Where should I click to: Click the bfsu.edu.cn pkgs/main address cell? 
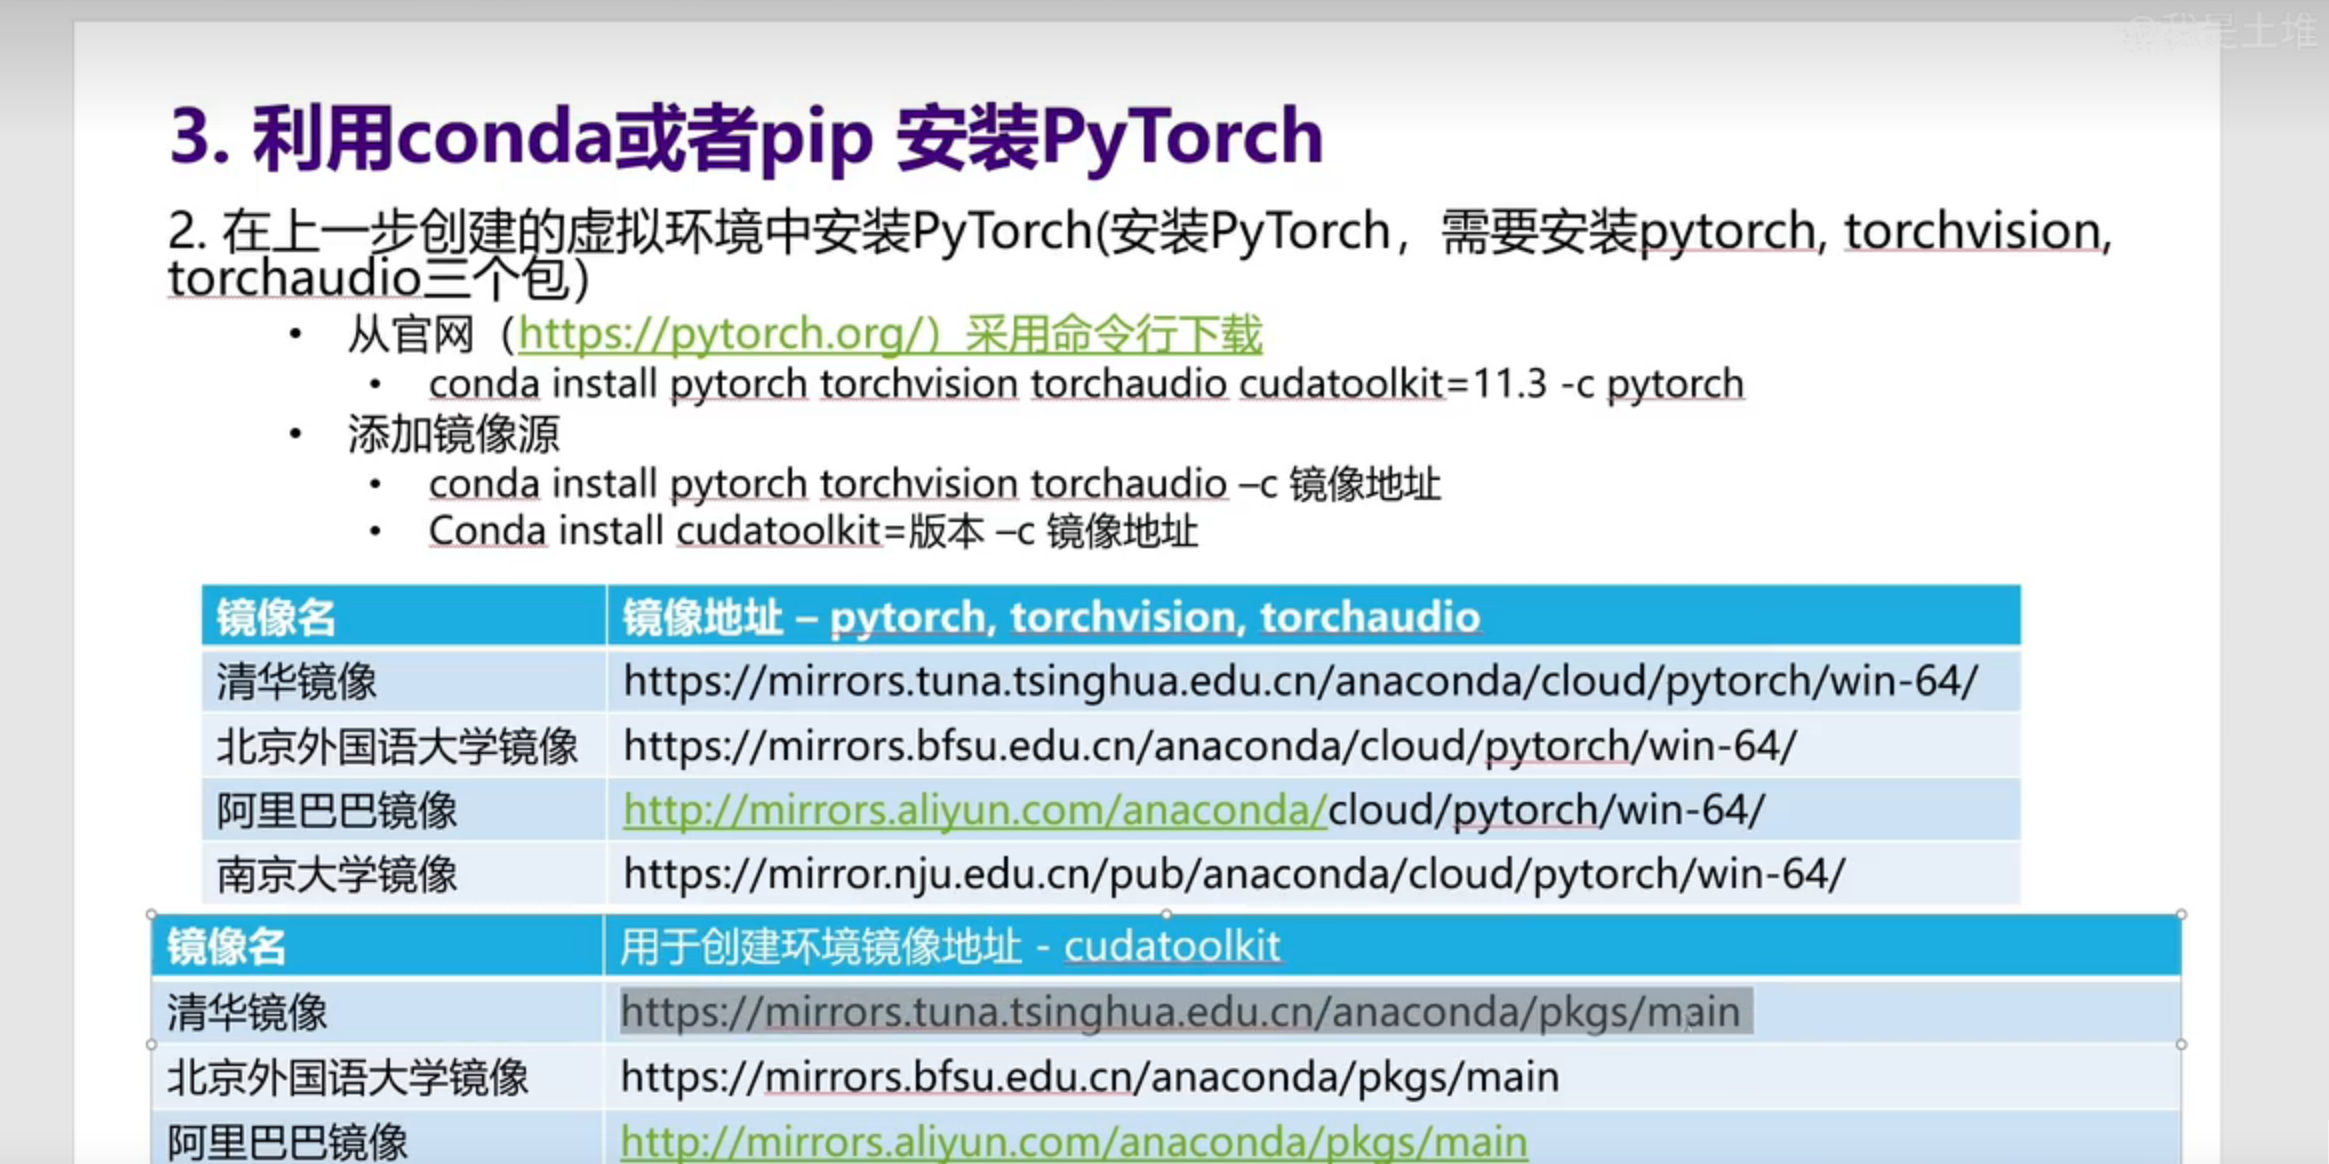1089,1078
